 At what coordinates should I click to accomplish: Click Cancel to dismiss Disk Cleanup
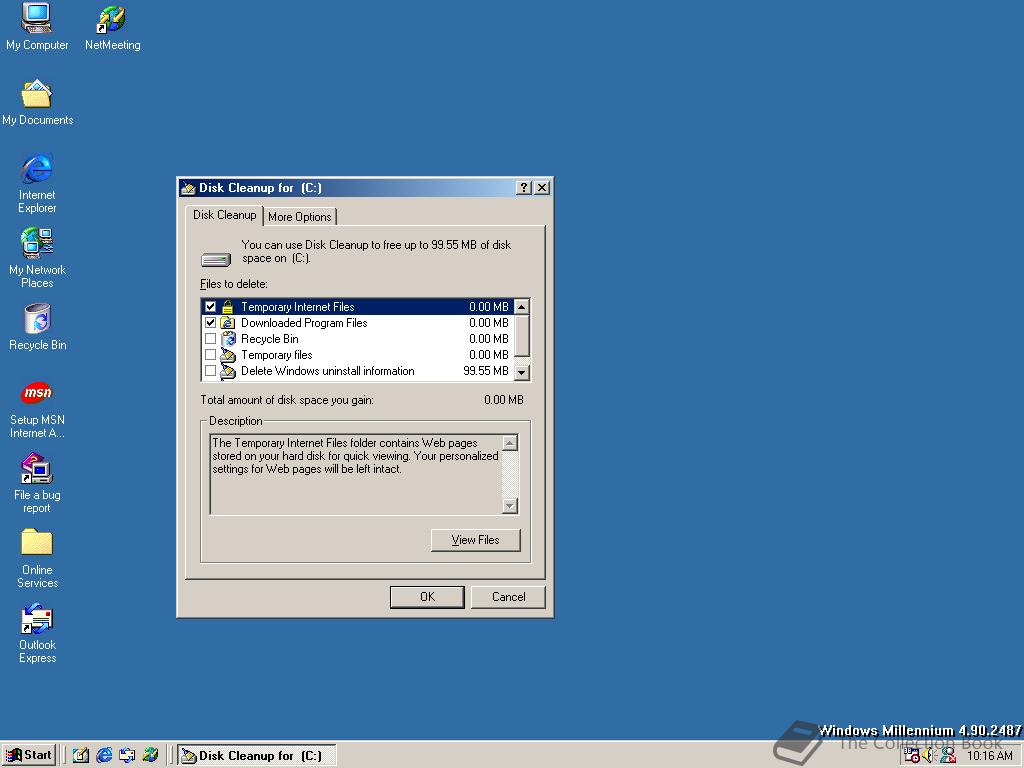click(508, 597)
